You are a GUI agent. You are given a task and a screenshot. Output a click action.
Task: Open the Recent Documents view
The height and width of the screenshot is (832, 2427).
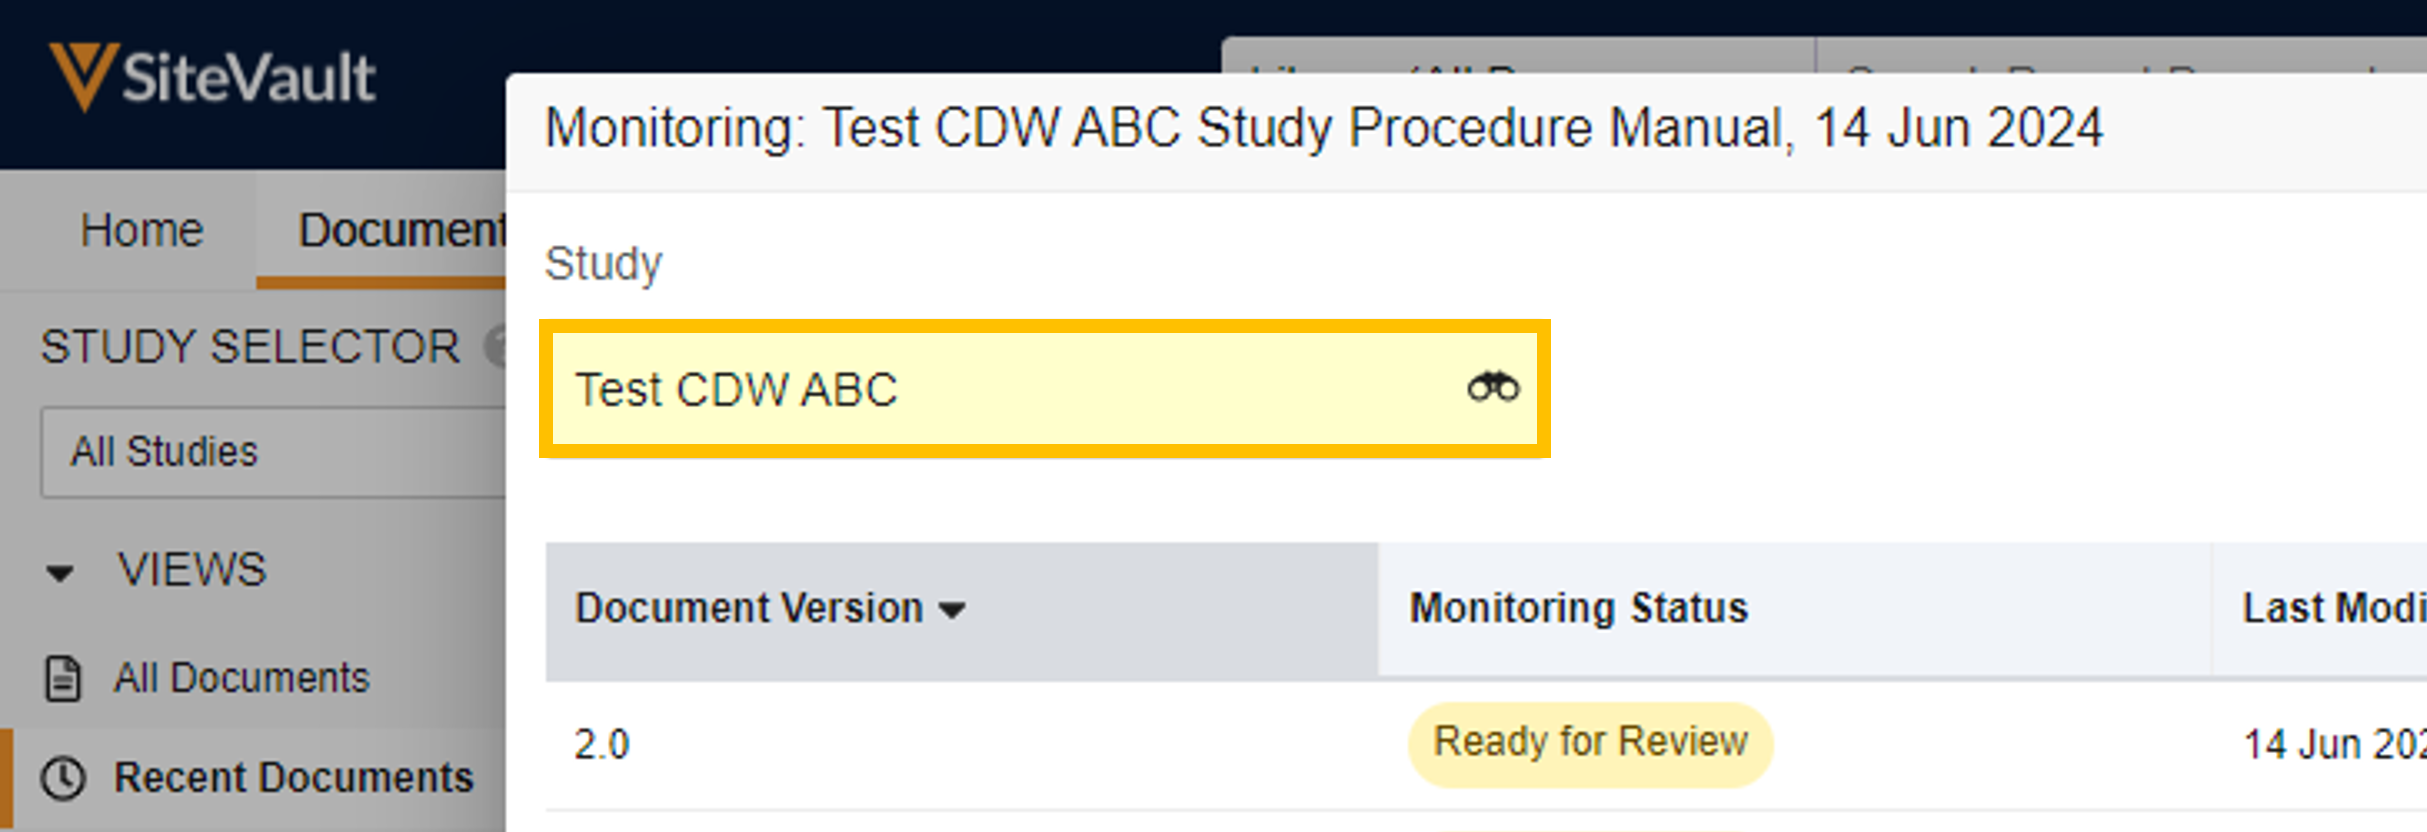pos(293,778)
